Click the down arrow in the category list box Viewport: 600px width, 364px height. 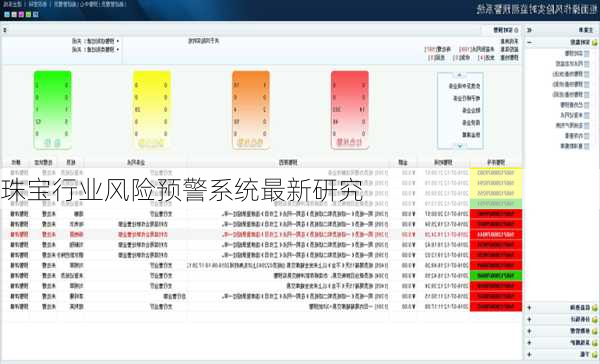point(460,146)
